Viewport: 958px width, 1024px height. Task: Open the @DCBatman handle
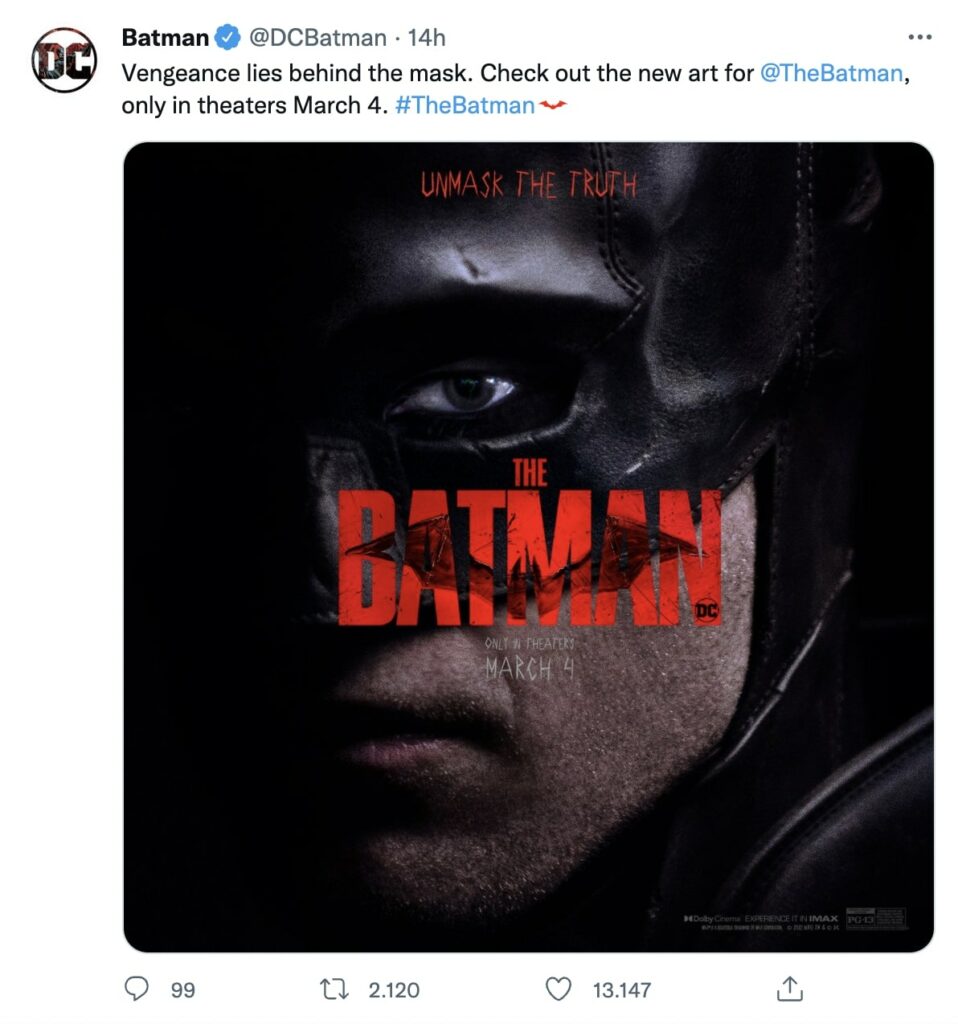tap(318, 38)
